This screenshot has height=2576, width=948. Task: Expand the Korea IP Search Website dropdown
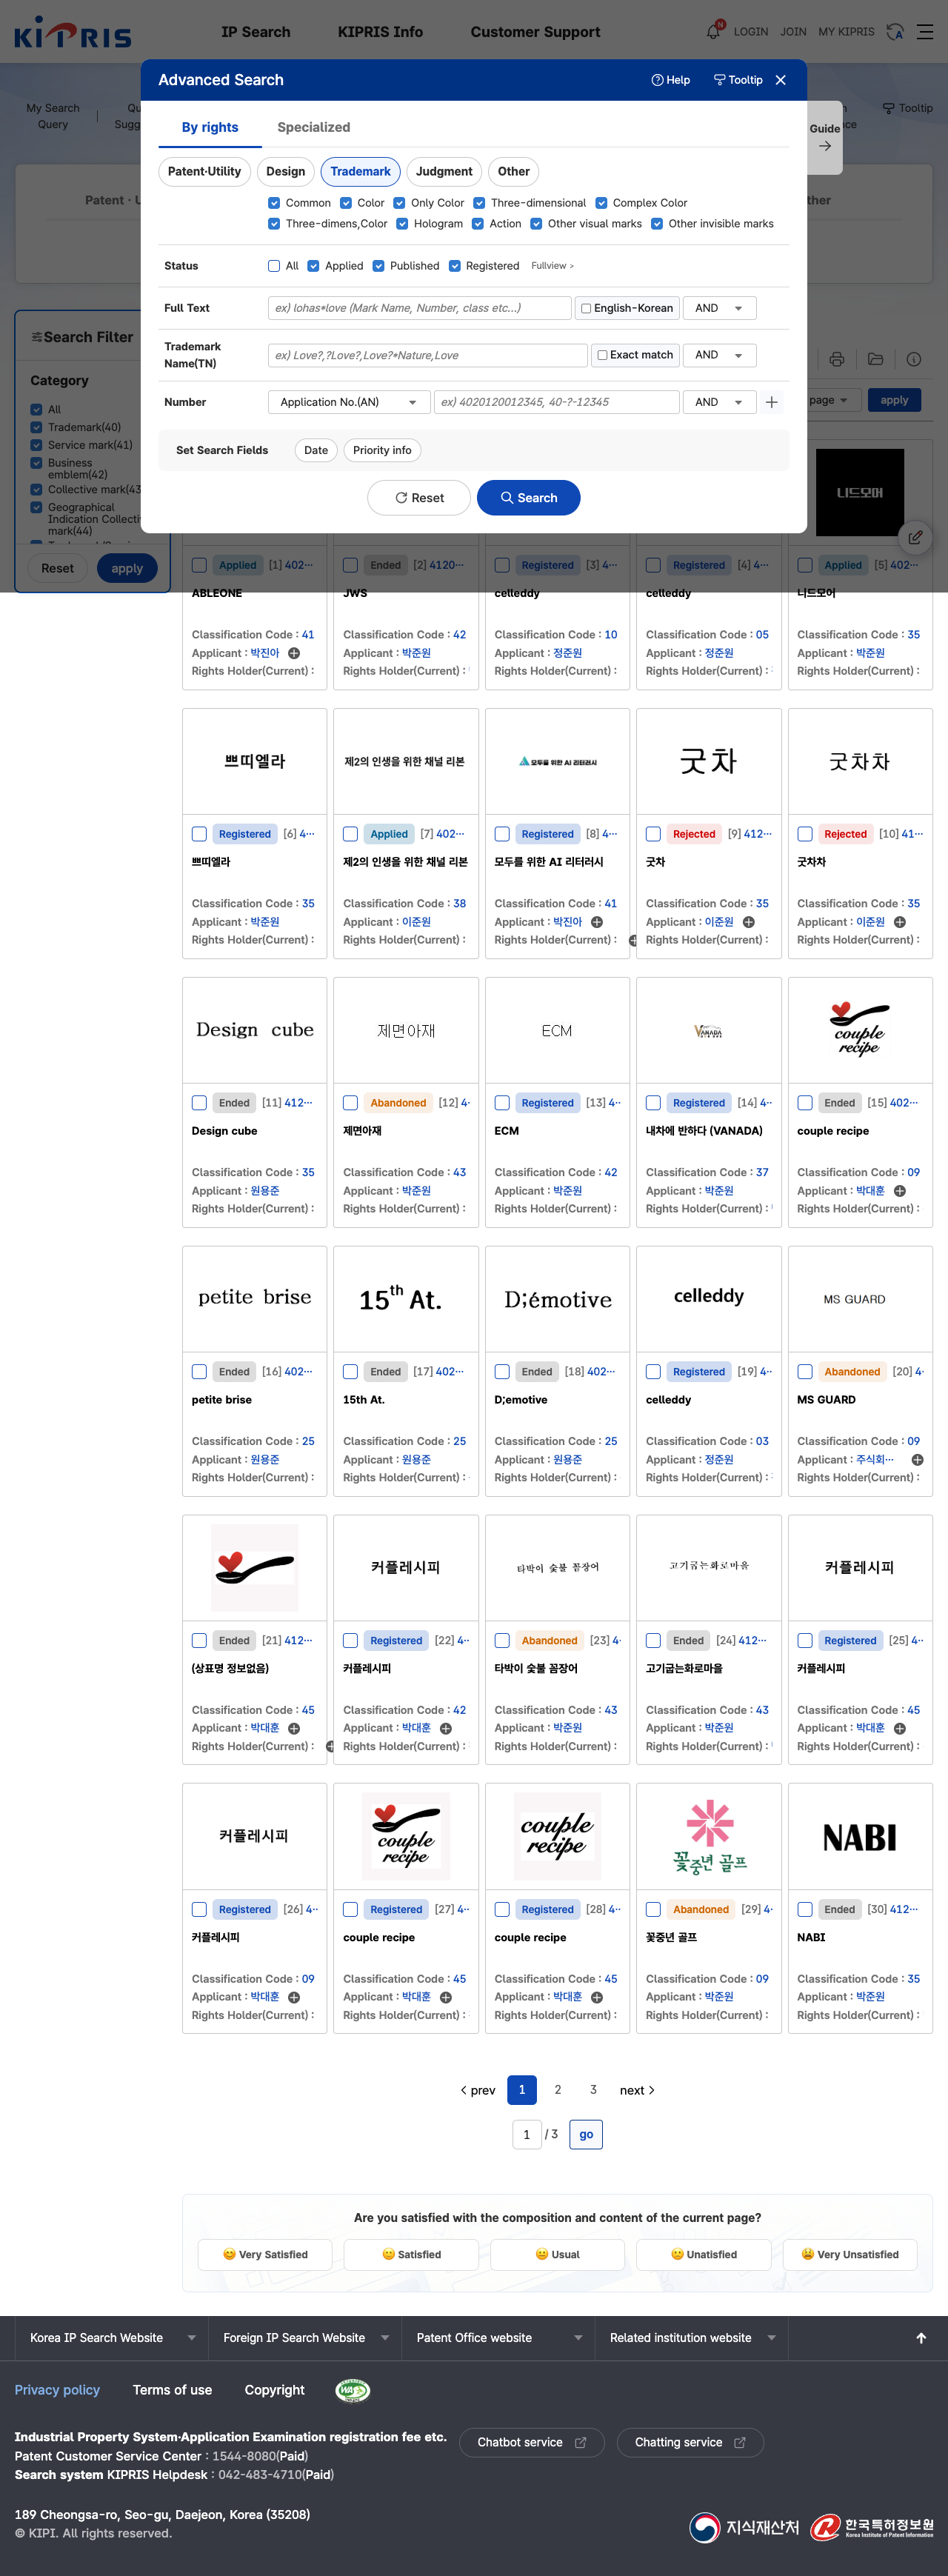112,2337
